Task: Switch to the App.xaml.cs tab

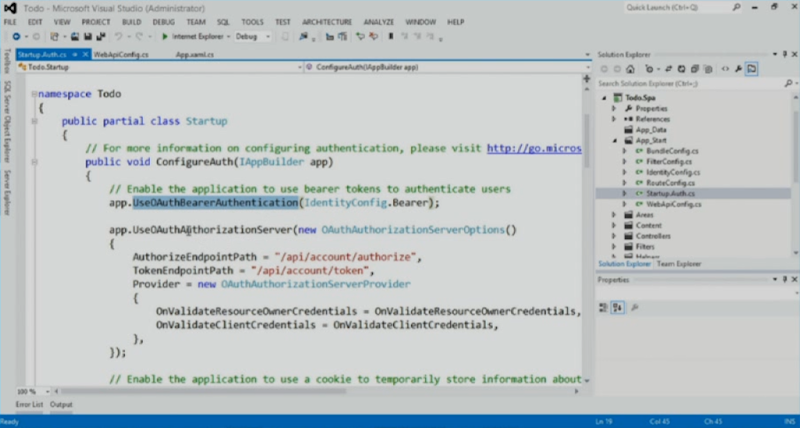Action: [195, 55]
